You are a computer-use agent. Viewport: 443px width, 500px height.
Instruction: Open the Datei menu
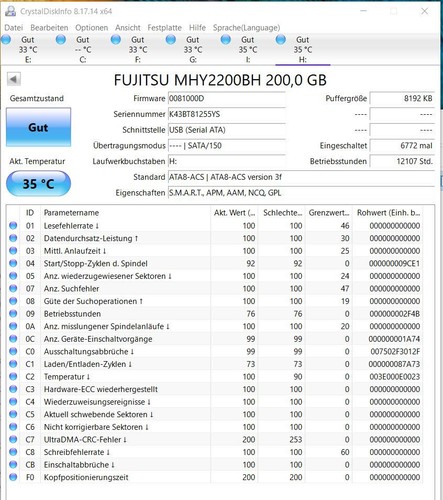(14, 28)
